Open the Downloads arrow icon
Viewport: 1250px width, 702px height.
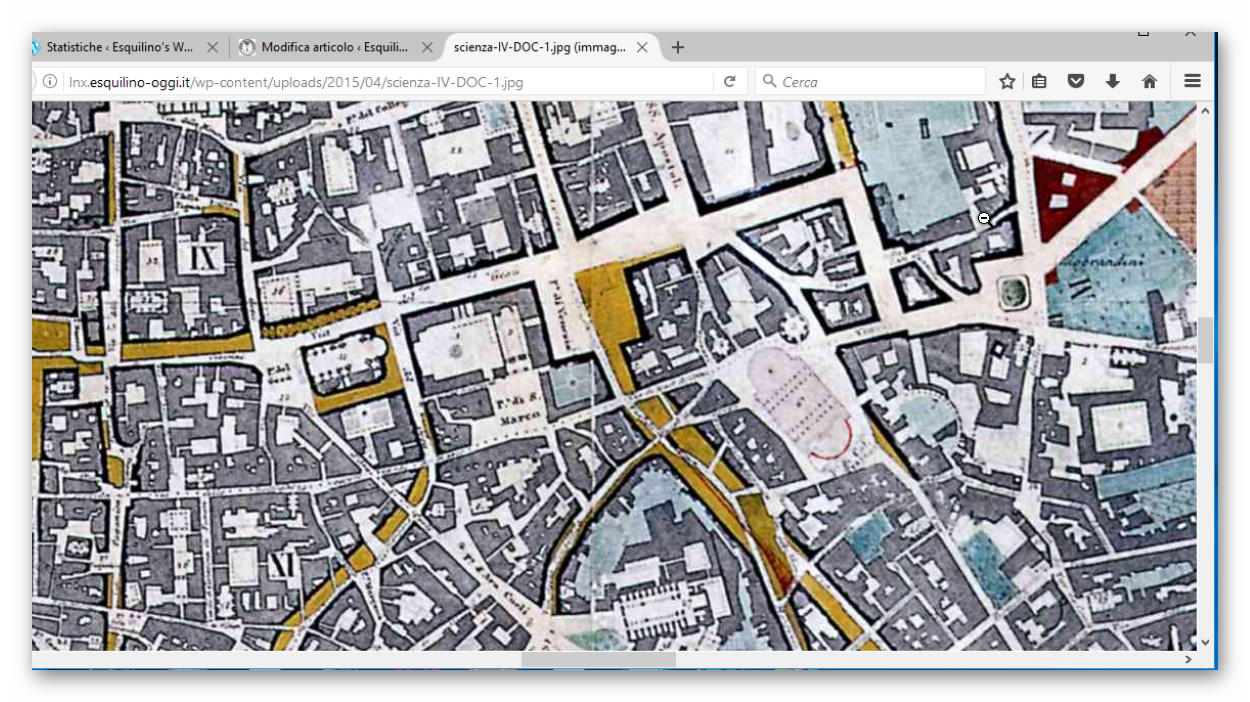(x=1112, y=82)
